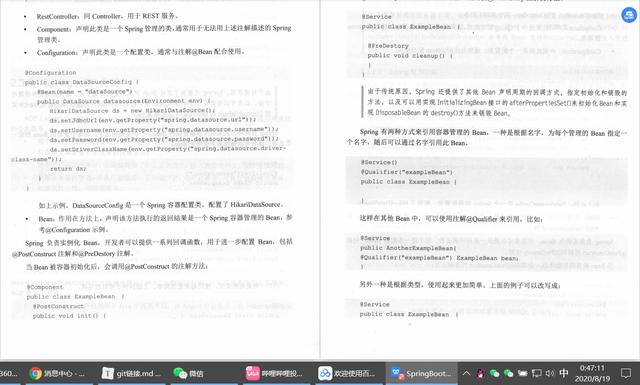Open the 微信 WeChat taskbar app
This screenshot has height=385, width=640.
(x=189, y=373)
